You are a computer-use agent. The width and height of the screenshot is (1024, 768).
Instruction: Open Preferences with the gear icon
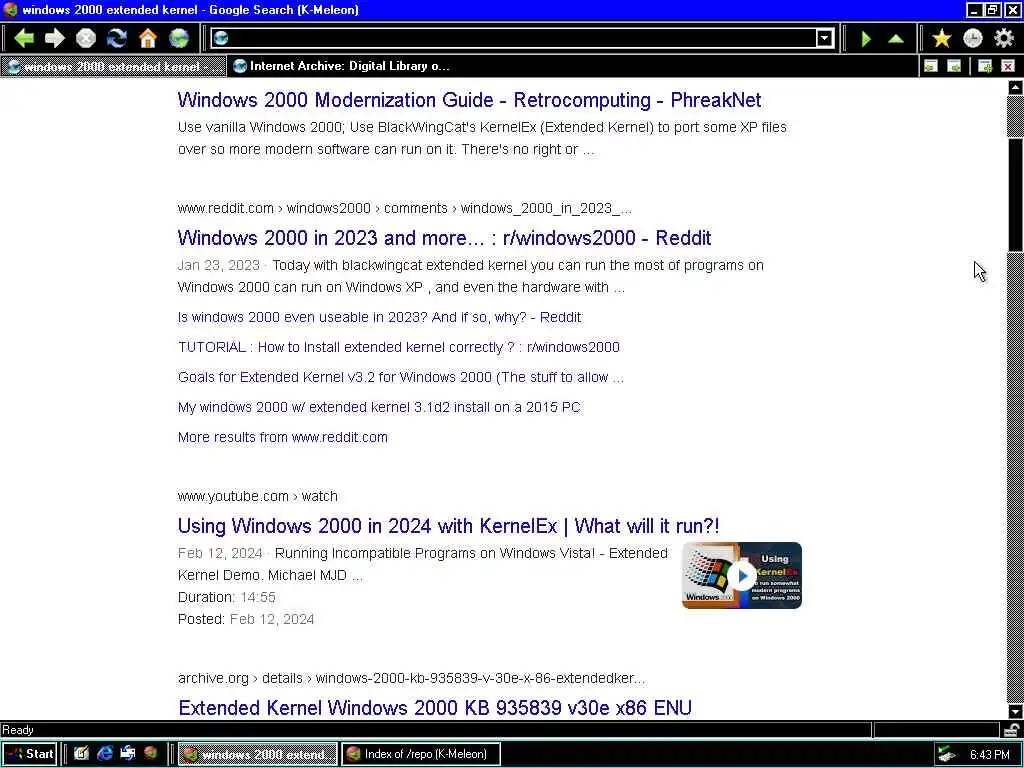pos(1004,39)
